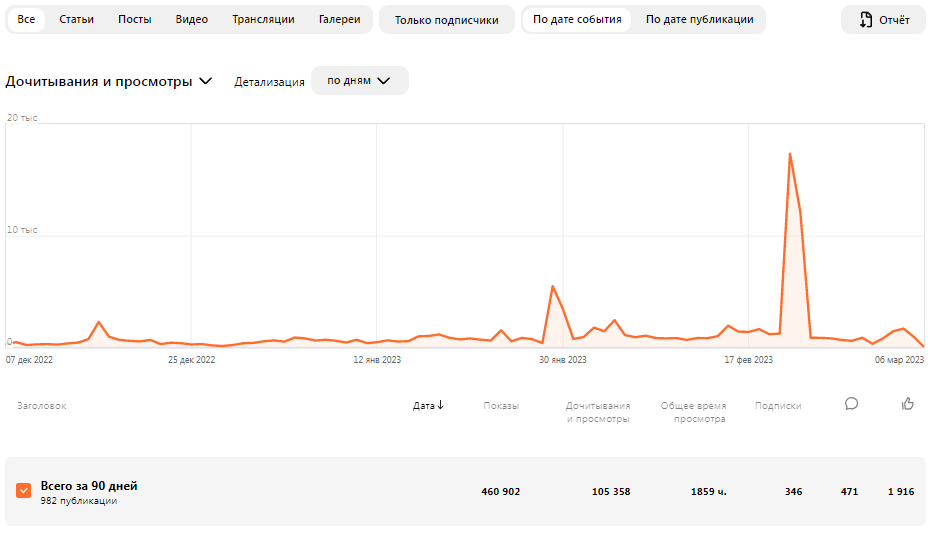Click the tallest chart peak in February
The height and width of the screenshot is (536, 932).
[x=790, y=154]
